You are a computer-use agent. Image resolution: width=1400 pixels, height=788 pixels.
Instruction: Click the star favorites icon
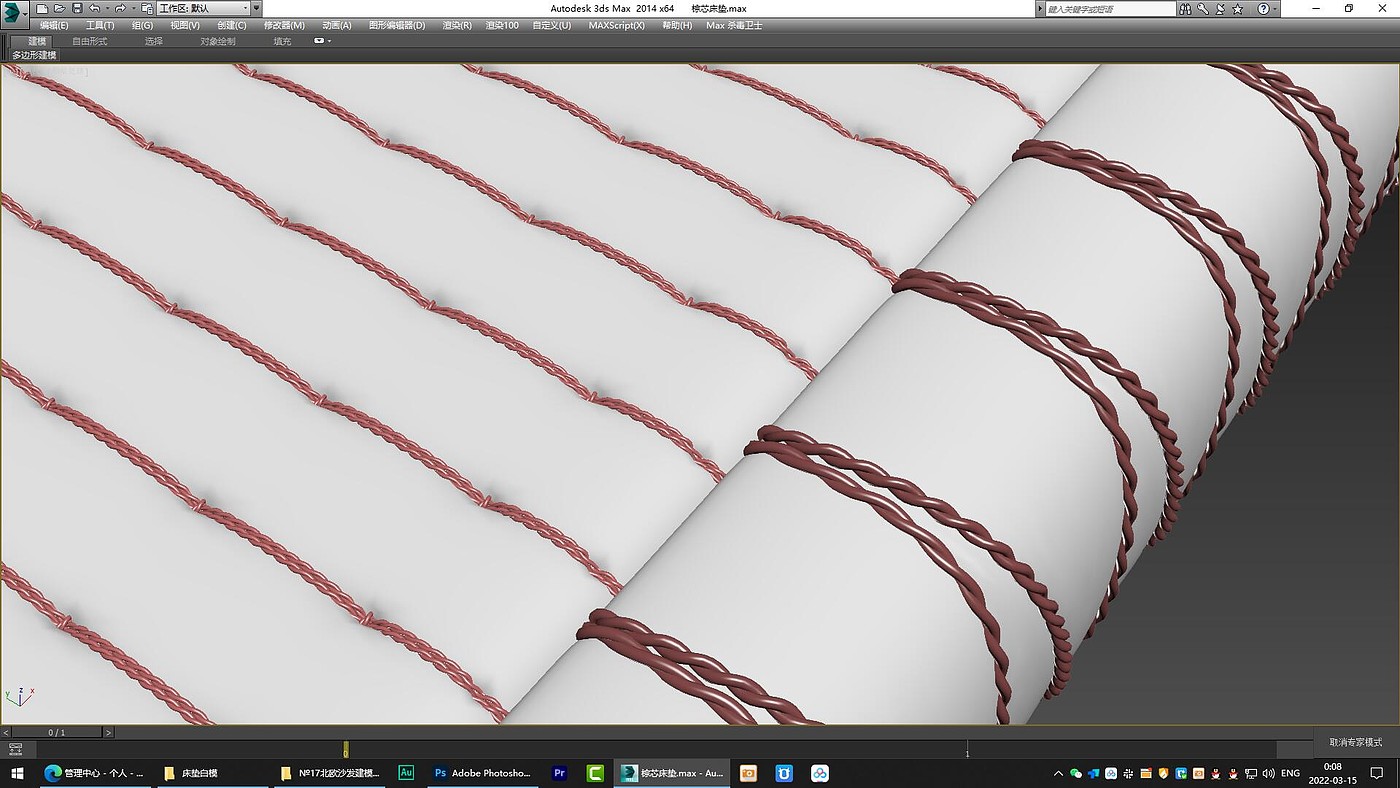(x=1237, y=9)
